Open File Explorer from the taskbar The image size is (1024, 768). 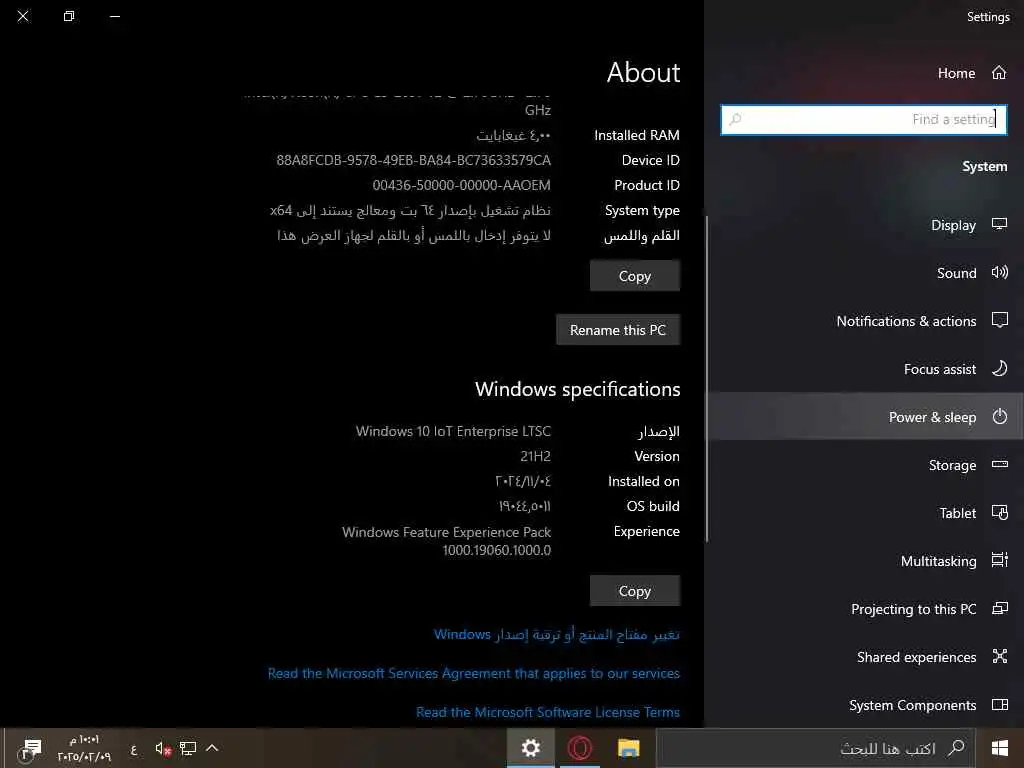628,748
